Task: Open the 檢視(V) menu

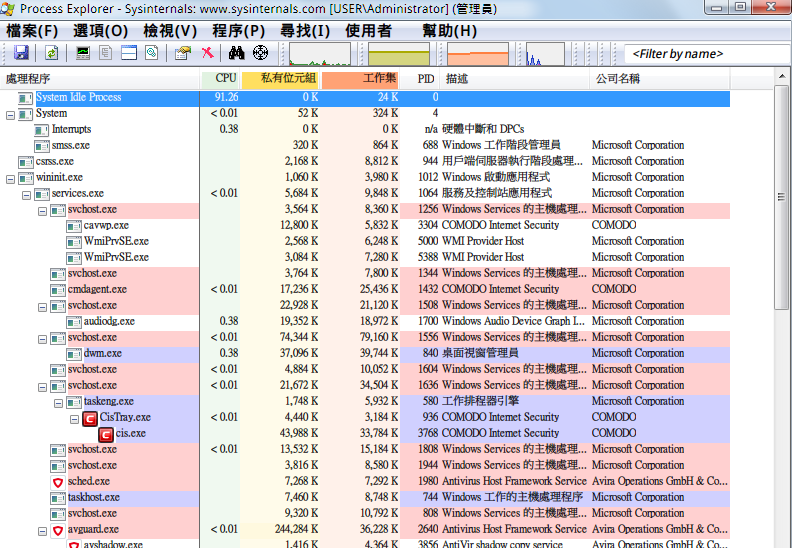Action: tap(170, 31)
